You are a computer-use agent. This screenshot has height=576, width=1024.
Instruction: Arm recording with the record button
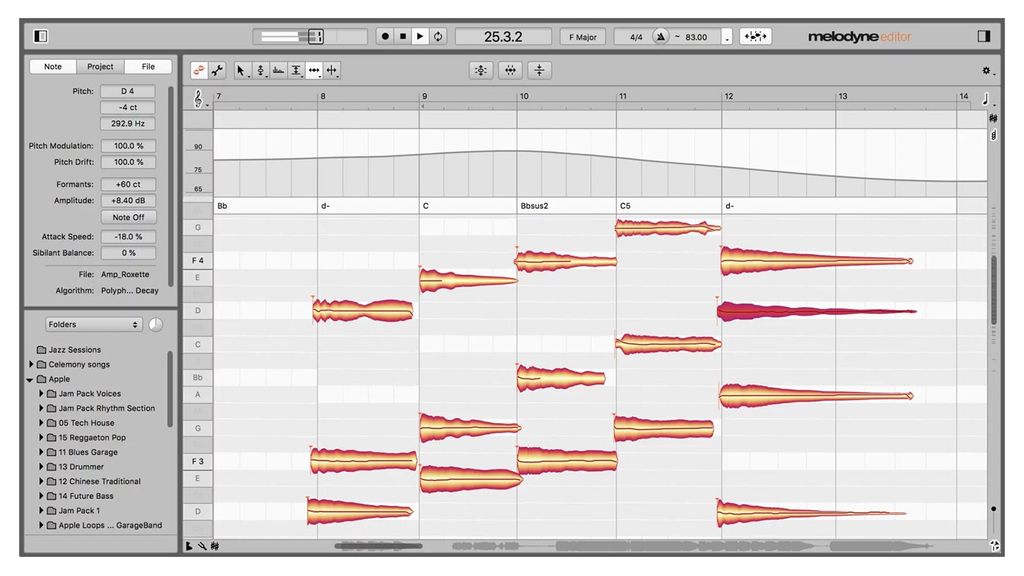(x=385, y=35)
